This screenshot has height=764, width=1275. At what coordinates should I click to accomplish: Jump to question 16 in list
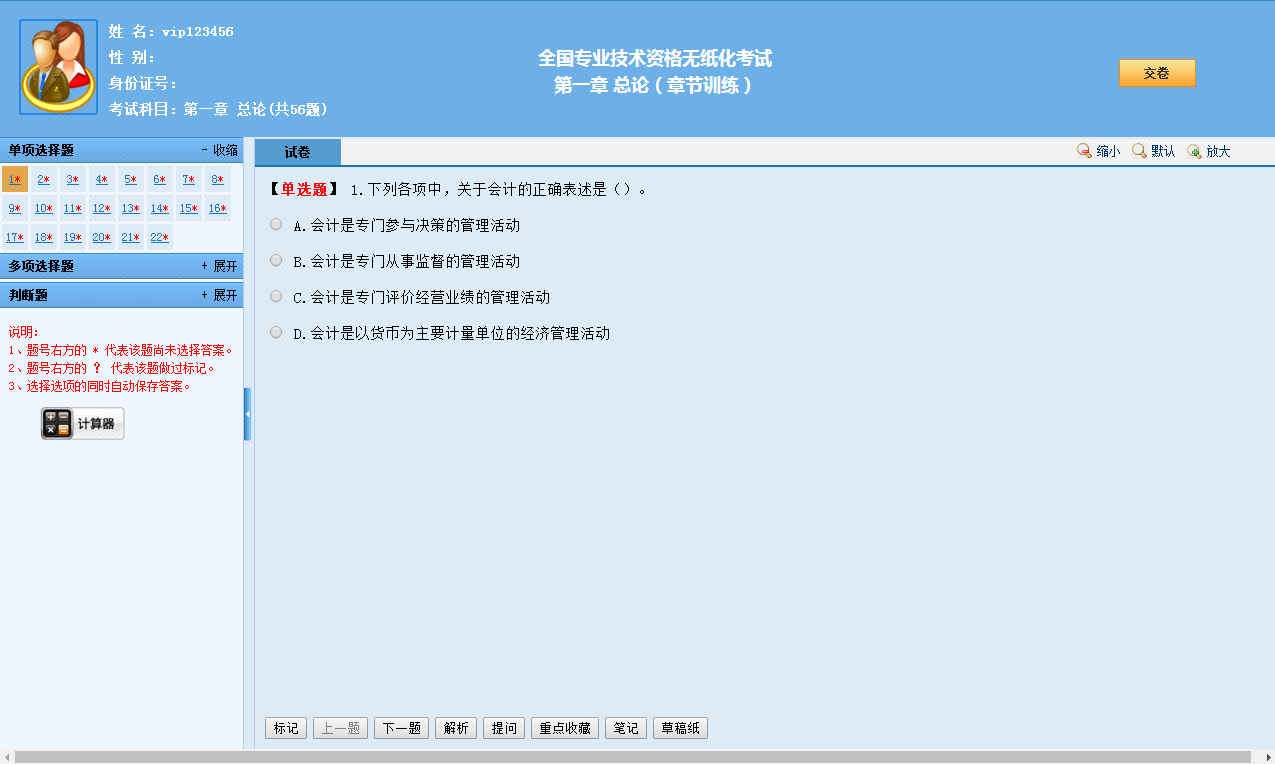(x=218, y=209)
